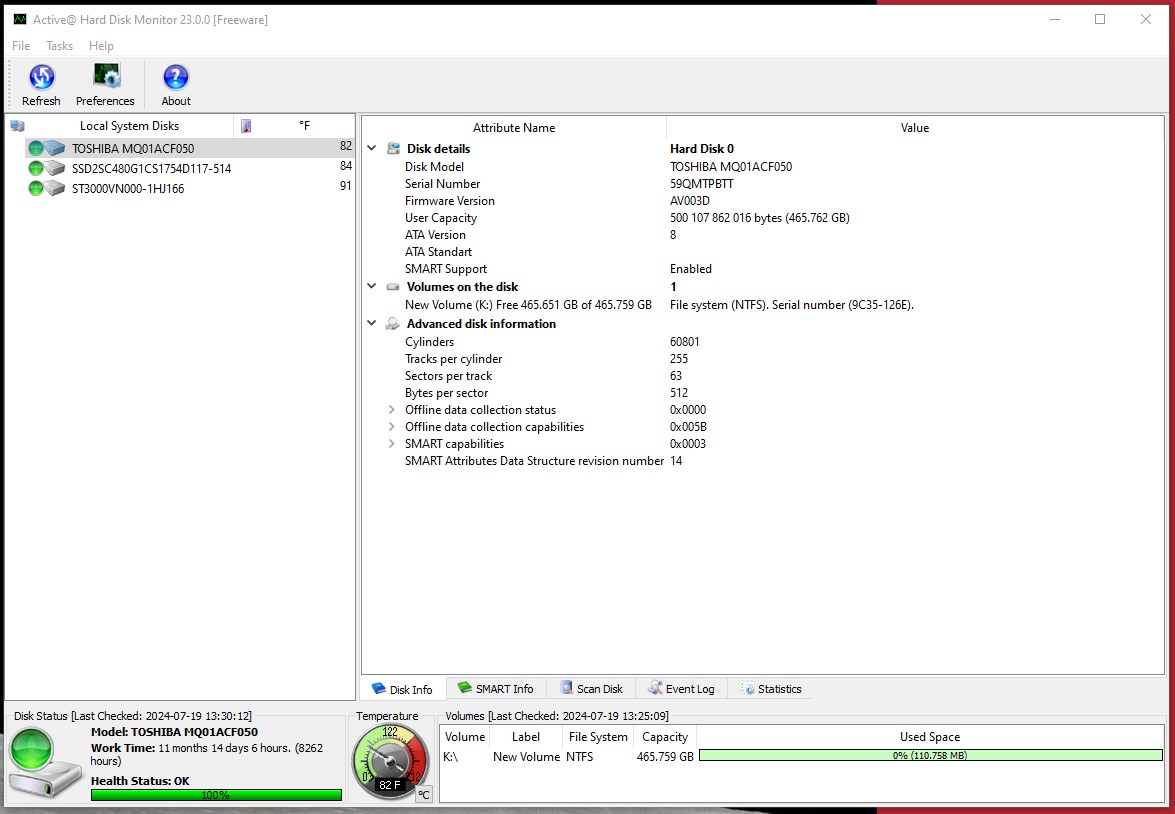Select the SSD2SC480G1CS1754D117-514 disk
The image size is (1175, 814).
(x=151, y=168)
